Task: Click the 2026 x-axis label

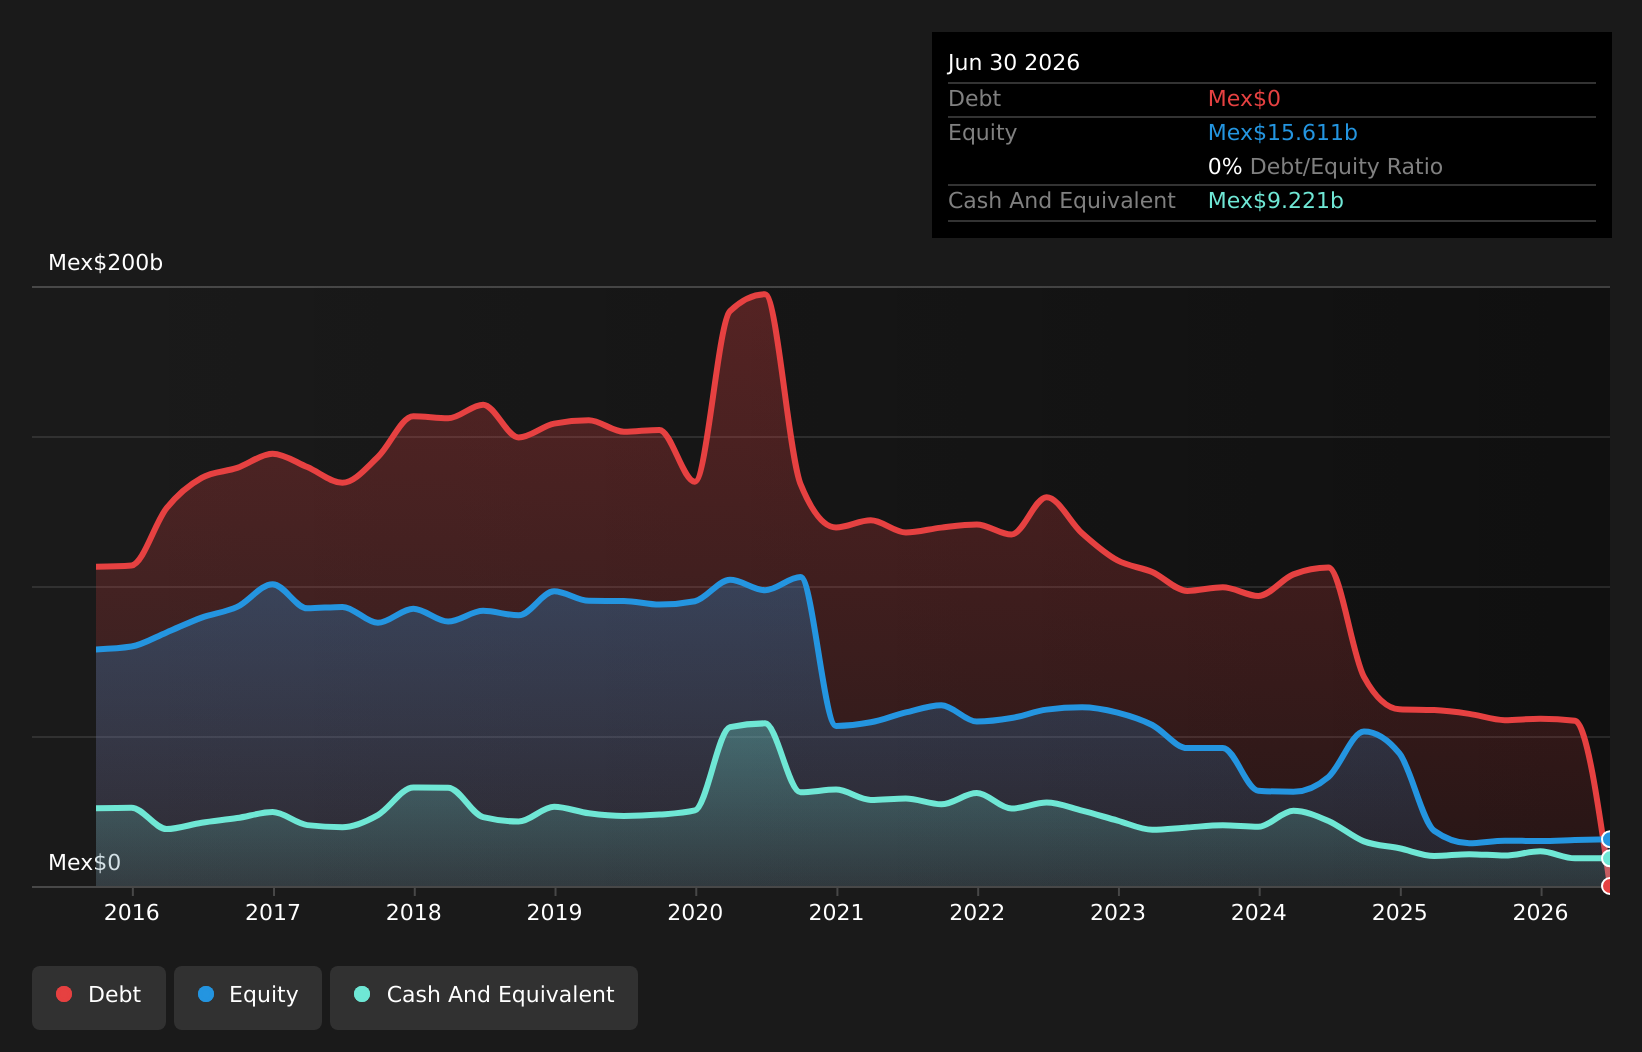Action: [x=1541, y=912]
